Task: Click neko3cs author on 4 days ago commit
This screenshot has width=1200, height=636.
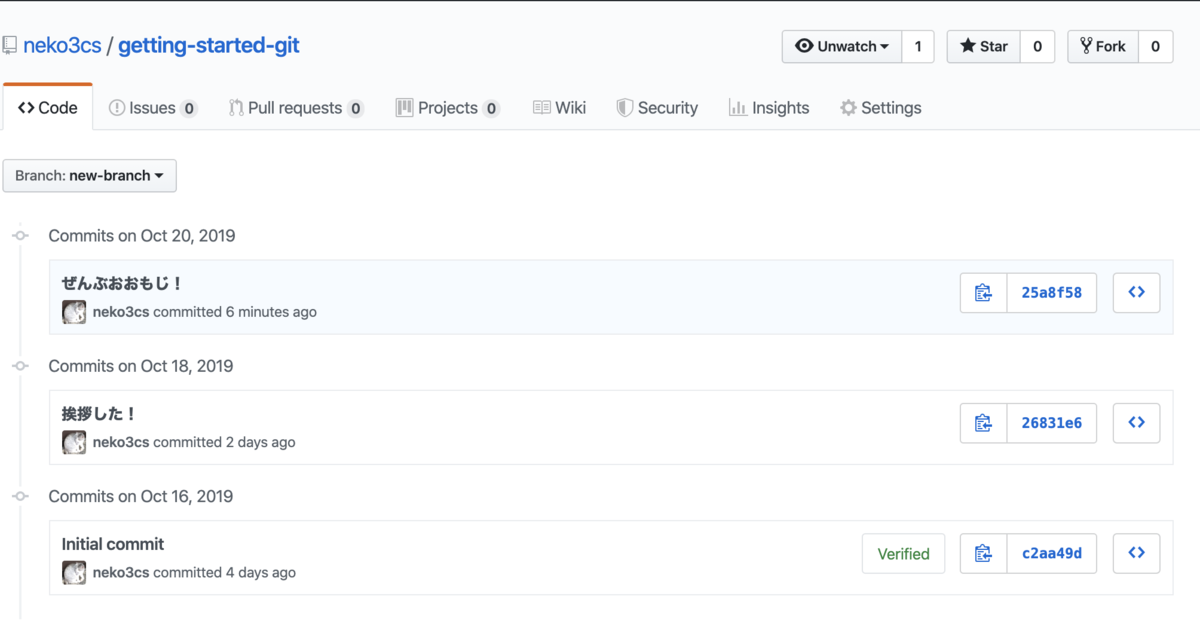Action: pyautogui.click(x=121, y=572)
